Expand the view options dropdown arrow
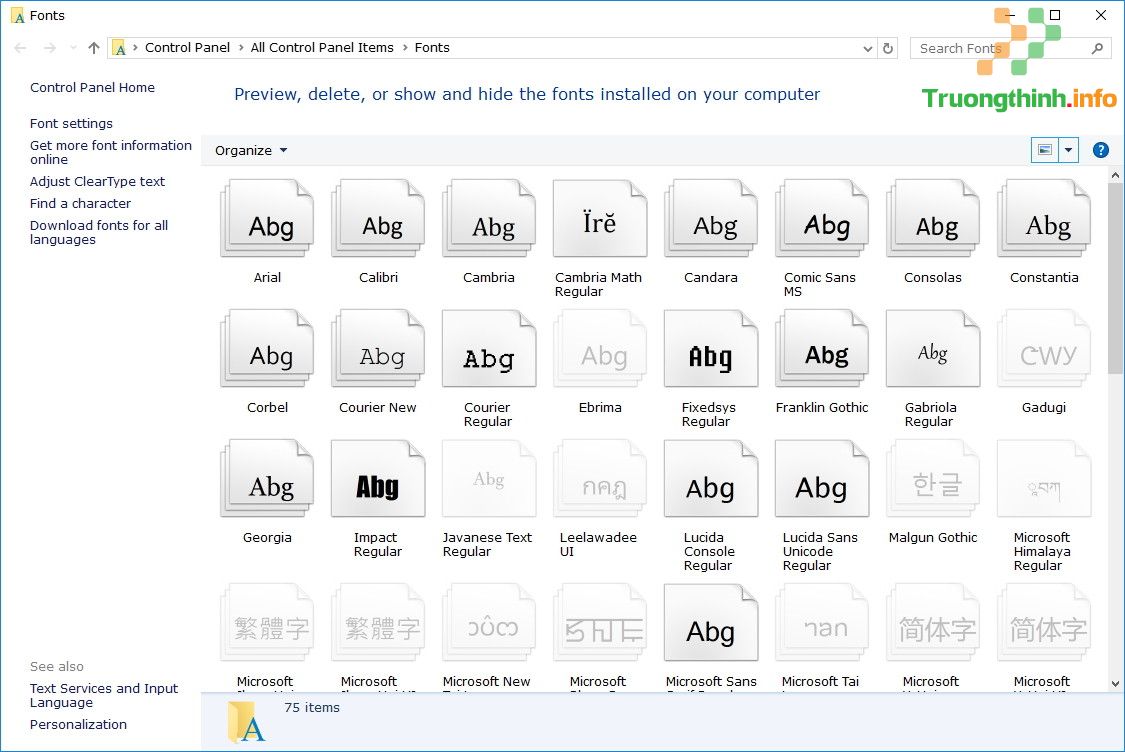This screenshot has height=752, width=1125. (1068, 150)
